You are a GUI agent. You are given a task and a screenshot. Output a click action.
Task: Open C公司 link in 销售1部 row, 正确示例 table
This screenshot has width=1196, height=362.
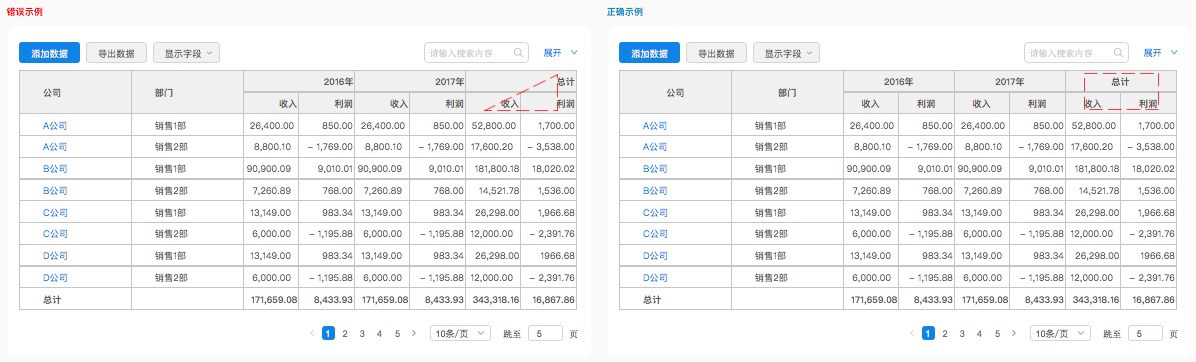654,213
